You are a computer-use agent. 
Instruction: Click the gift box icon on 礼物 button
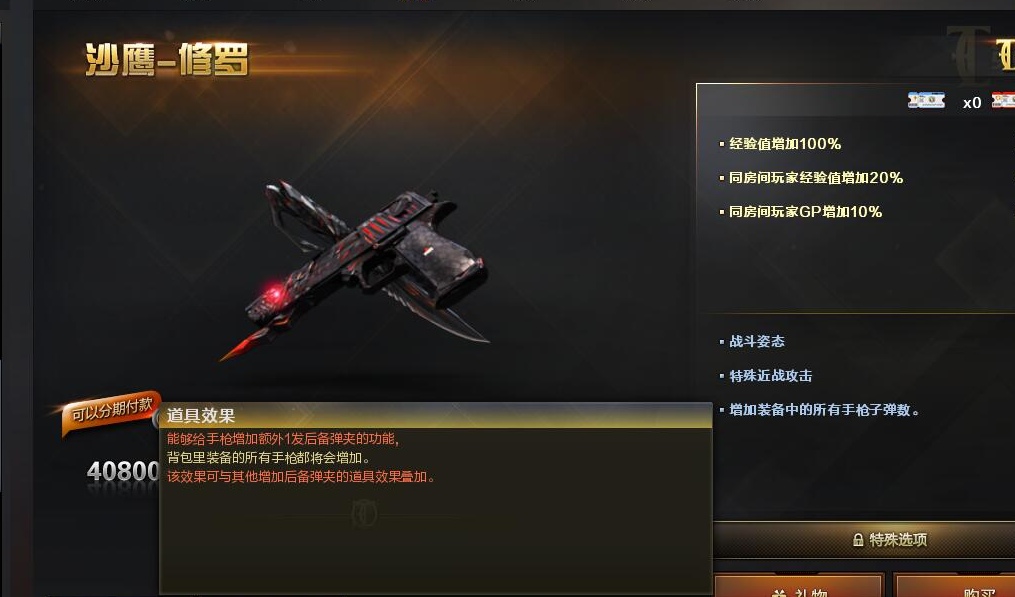click(x=779, y=592)
